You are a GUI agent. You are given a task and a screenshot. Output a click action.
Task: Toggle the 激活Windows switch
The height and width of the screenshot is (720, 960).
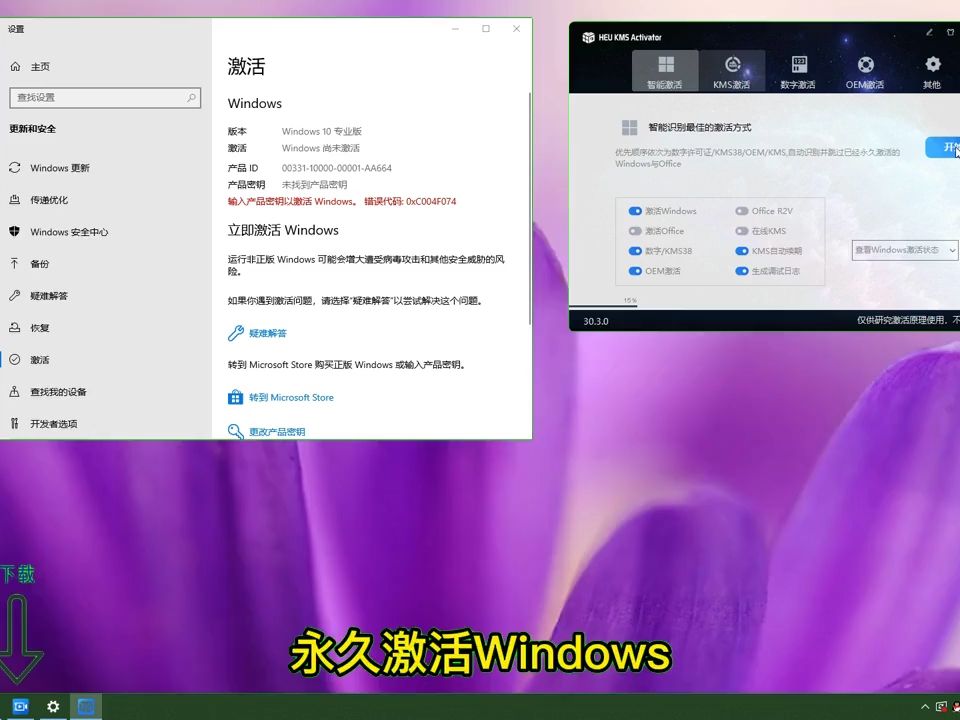(x=635, y=211)
